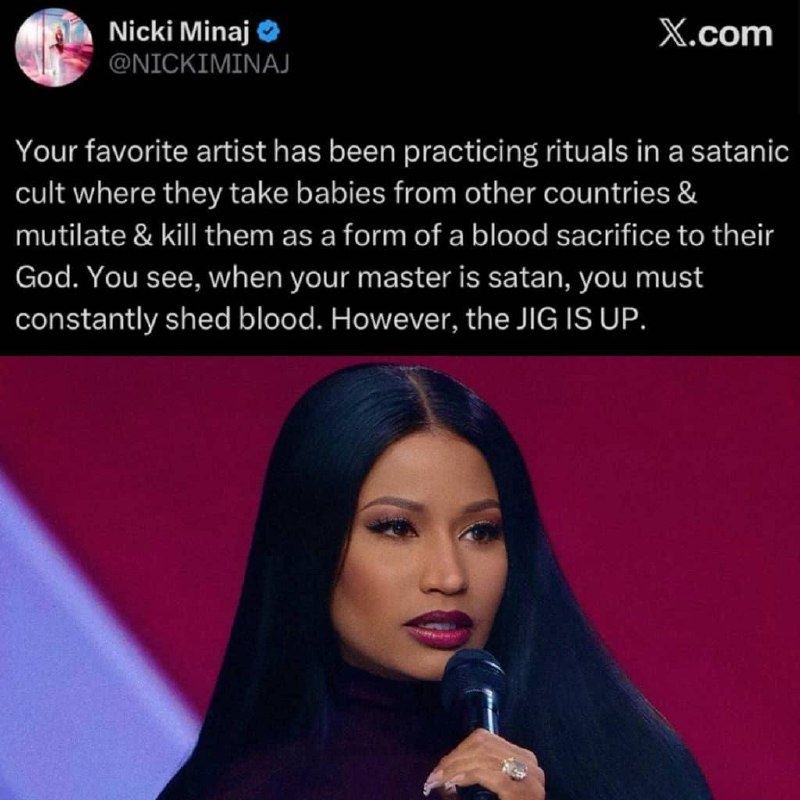Click the purple light streak at left
Image resolution: width=800 pixels, height=800 pixels.
coord(77,663)
